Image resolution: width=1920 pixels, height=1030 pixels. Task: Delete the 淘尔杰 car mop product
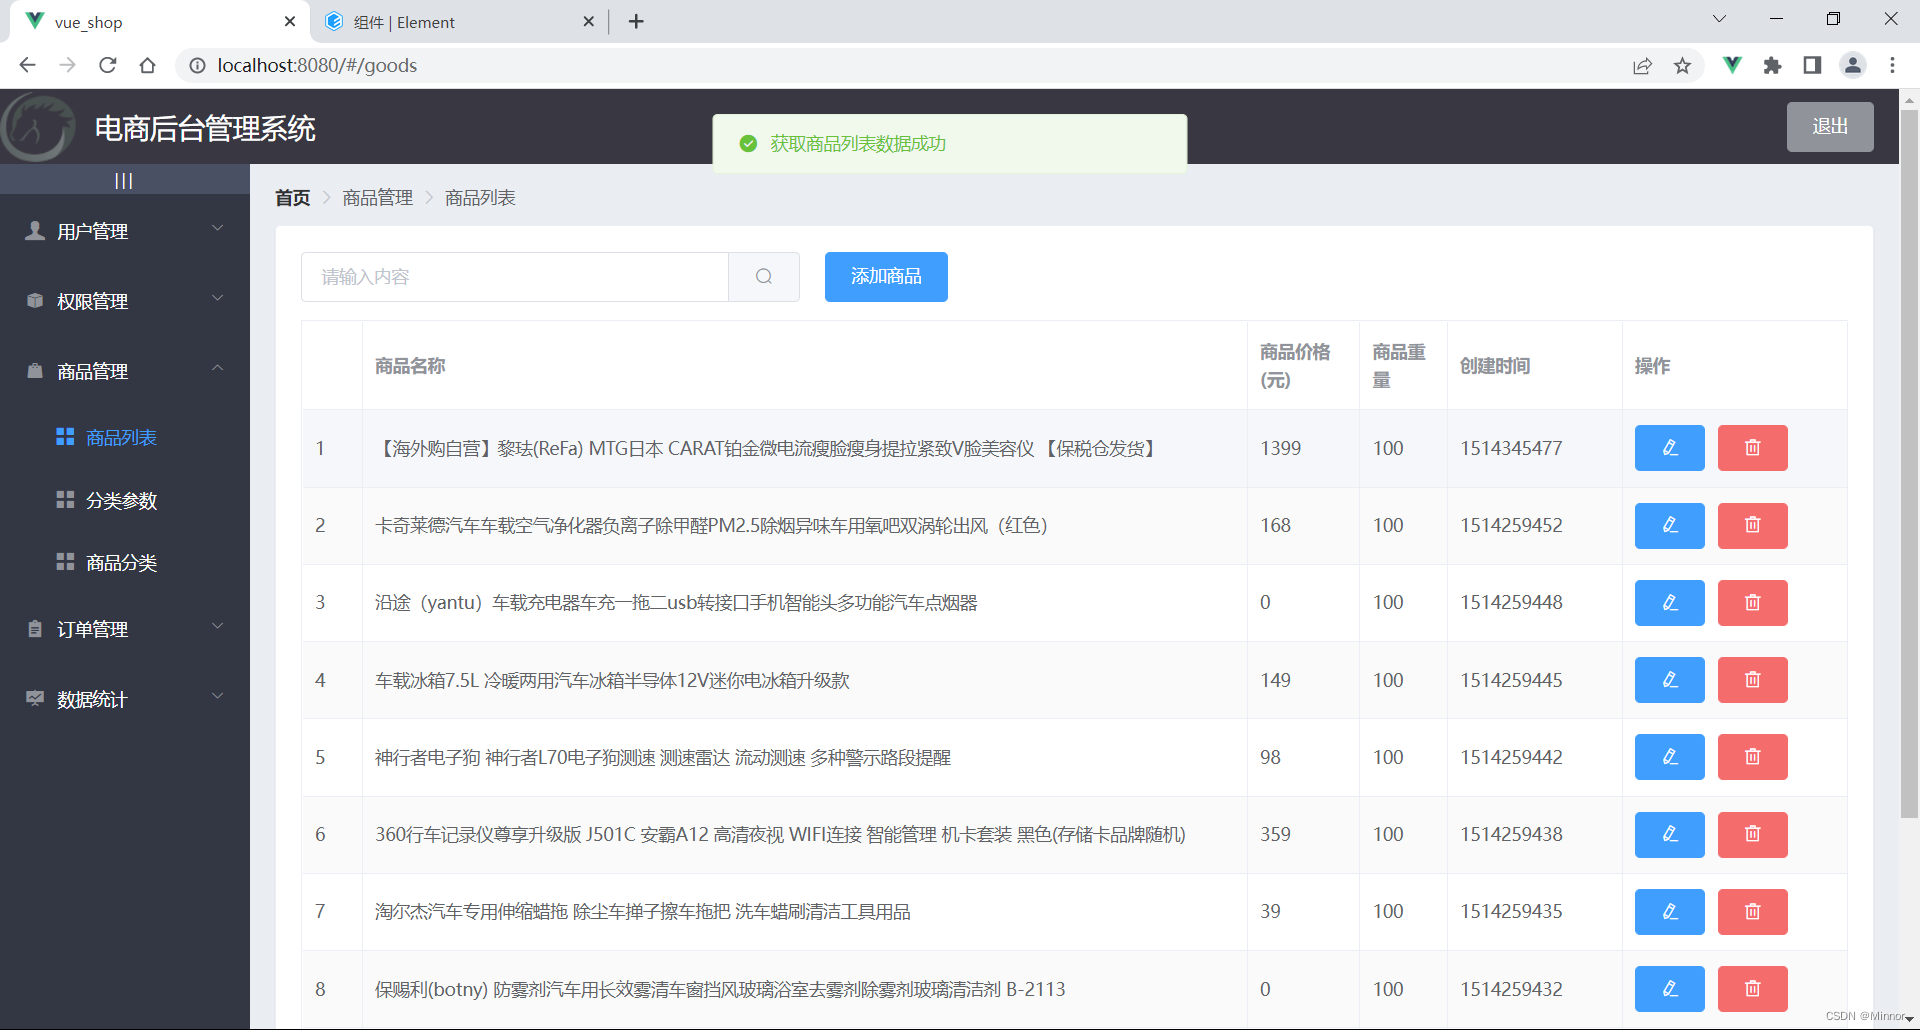[1752, 912]
